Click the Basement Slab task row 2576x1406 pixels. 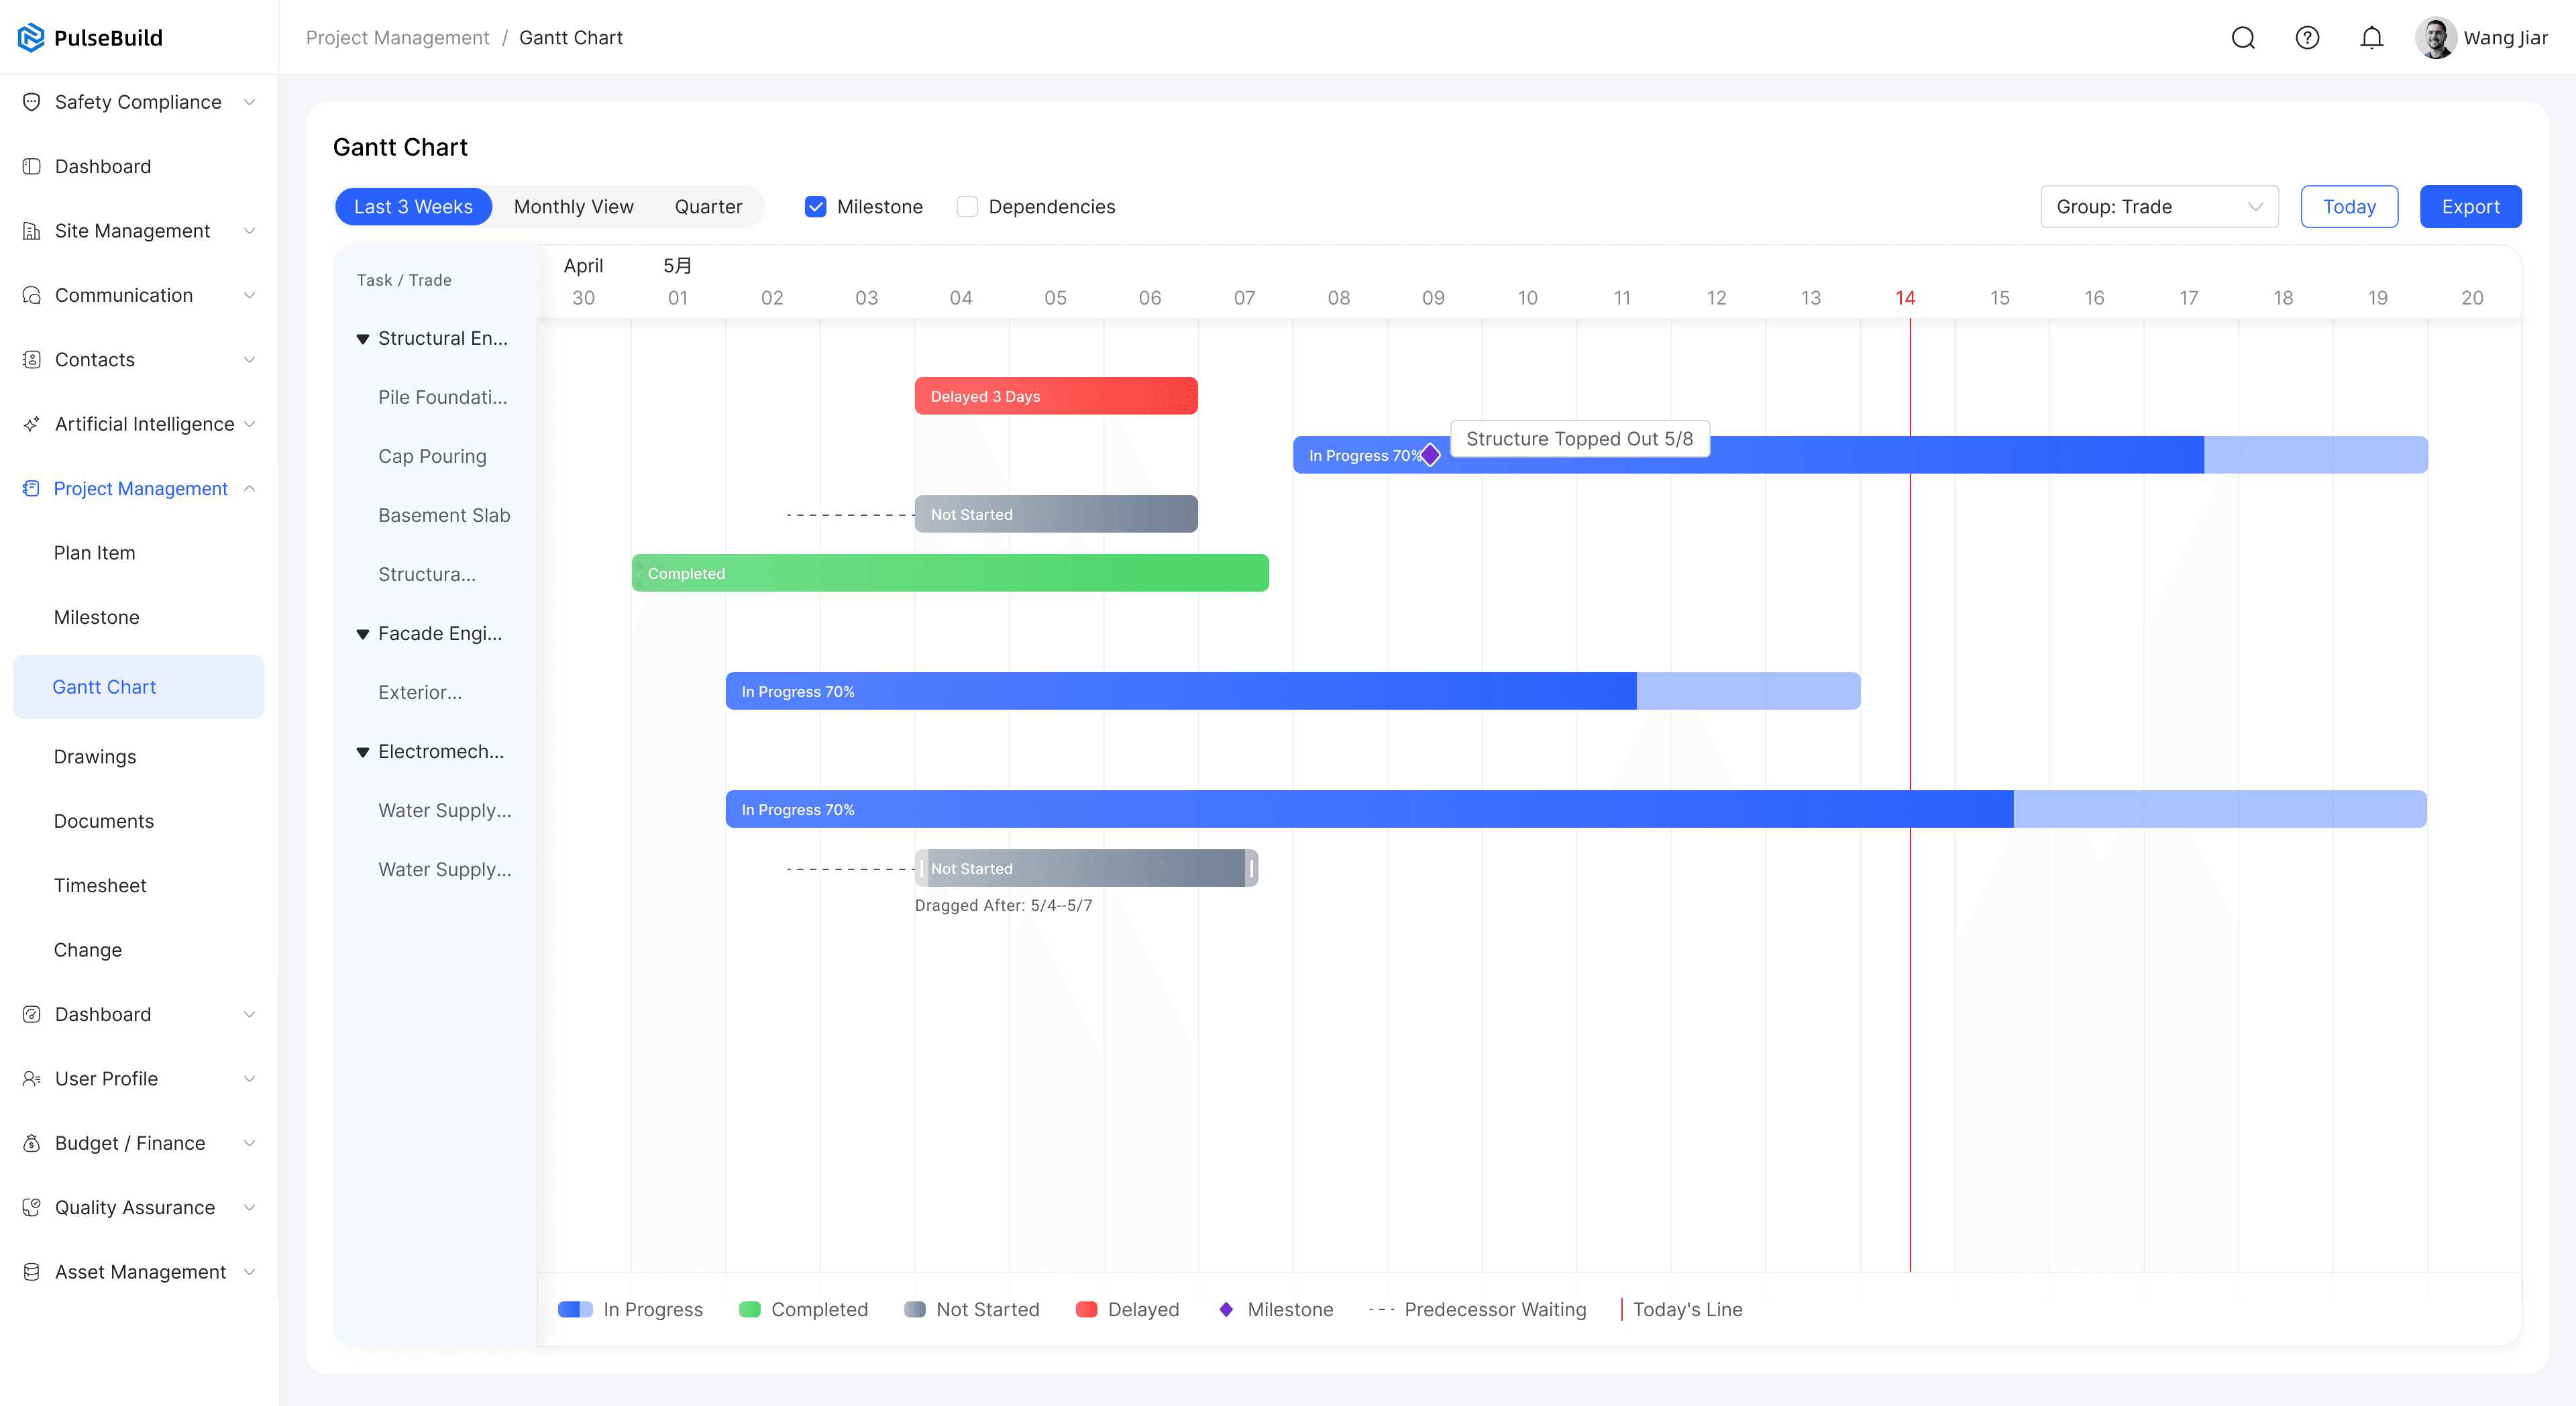pyautogui.click(x=444, y=515)
